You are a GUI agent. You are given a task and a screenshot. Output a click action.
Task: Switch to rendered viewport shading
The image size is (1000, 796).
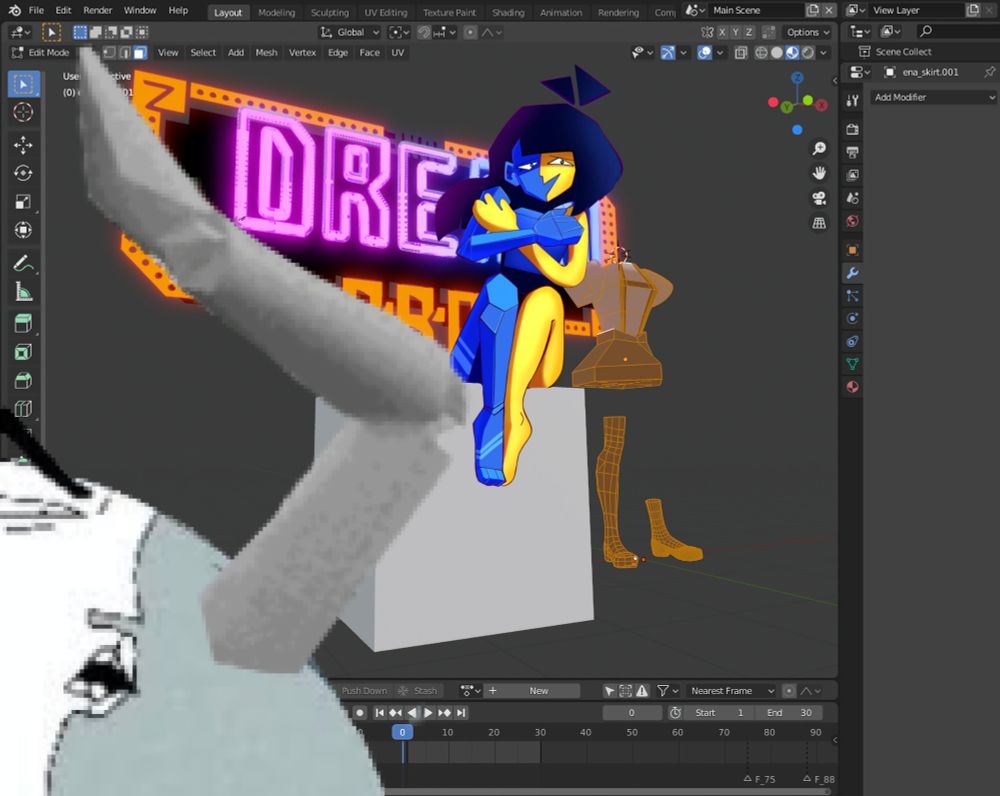pos(807,53)
